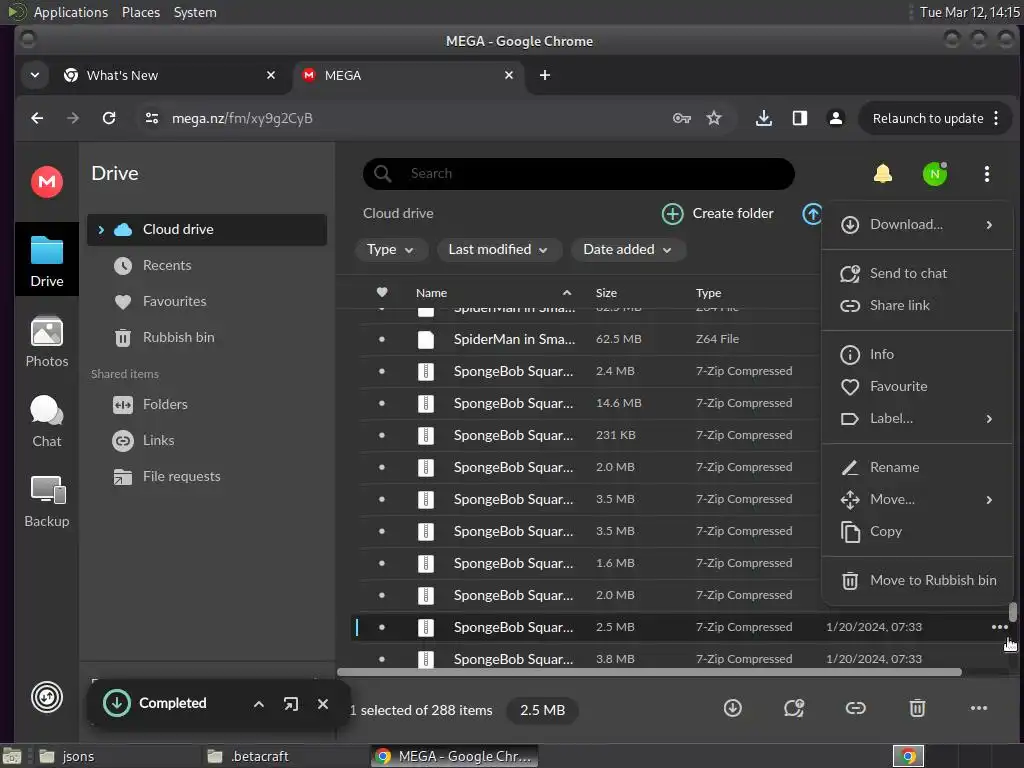Click share link icon in bottom bar
Viewport: 1024px width, 768px height.
point(856,708)
